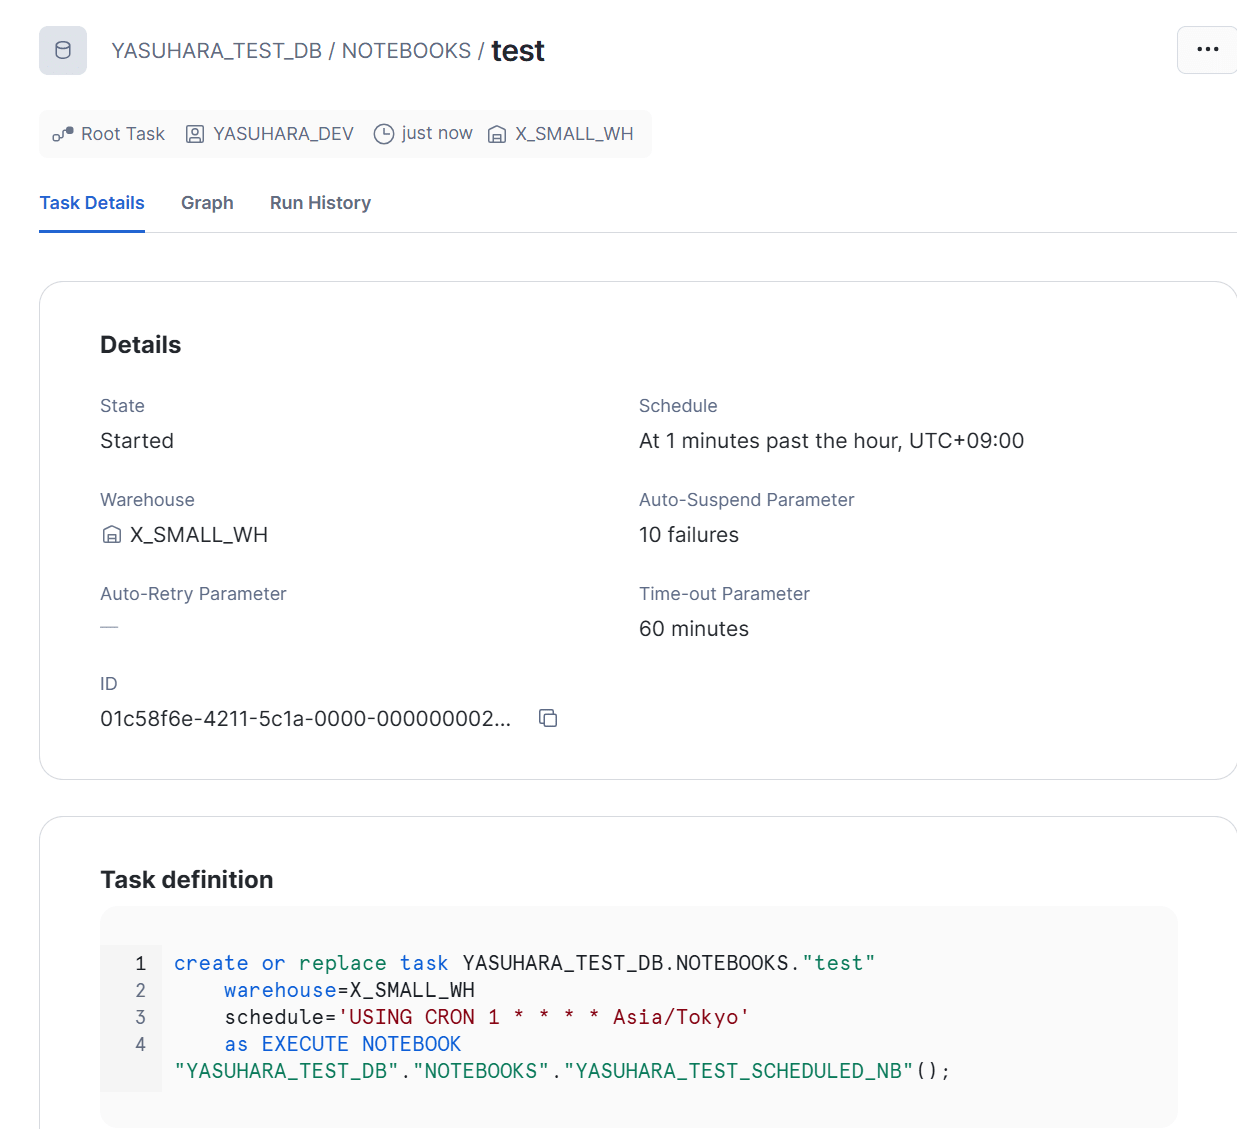Copy the task ID with copy icon

(548, 718)
